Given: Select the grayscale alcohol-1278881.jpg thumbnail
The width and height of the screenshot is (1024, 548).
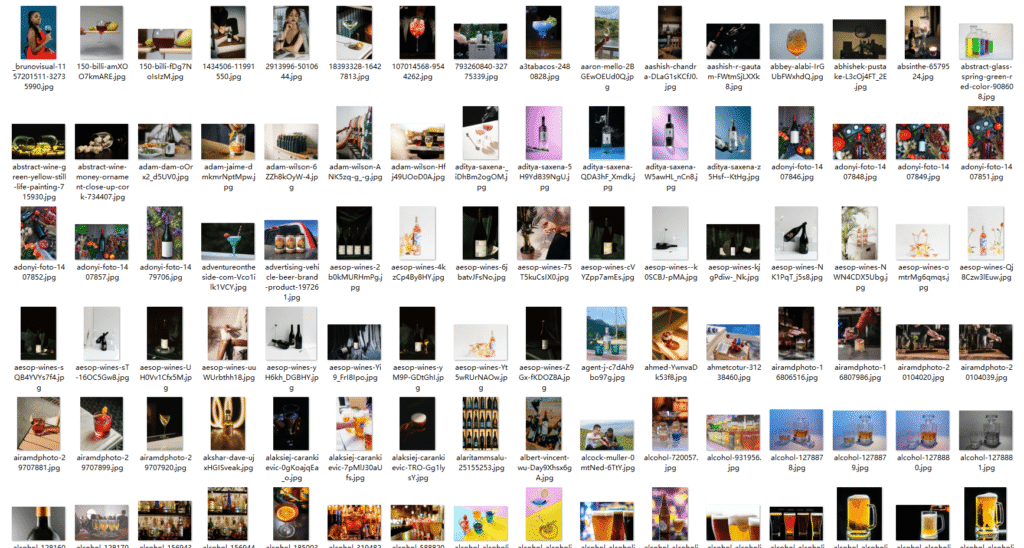Looking at the screenshot, I should click(x=986, y=430).
